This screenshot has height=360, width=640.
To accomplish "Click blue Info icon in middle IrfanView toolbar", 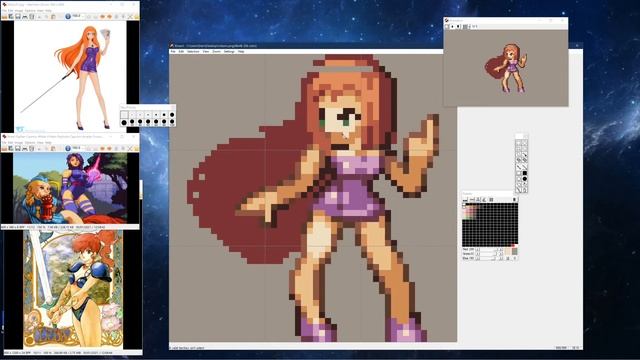I will (68, 148).
